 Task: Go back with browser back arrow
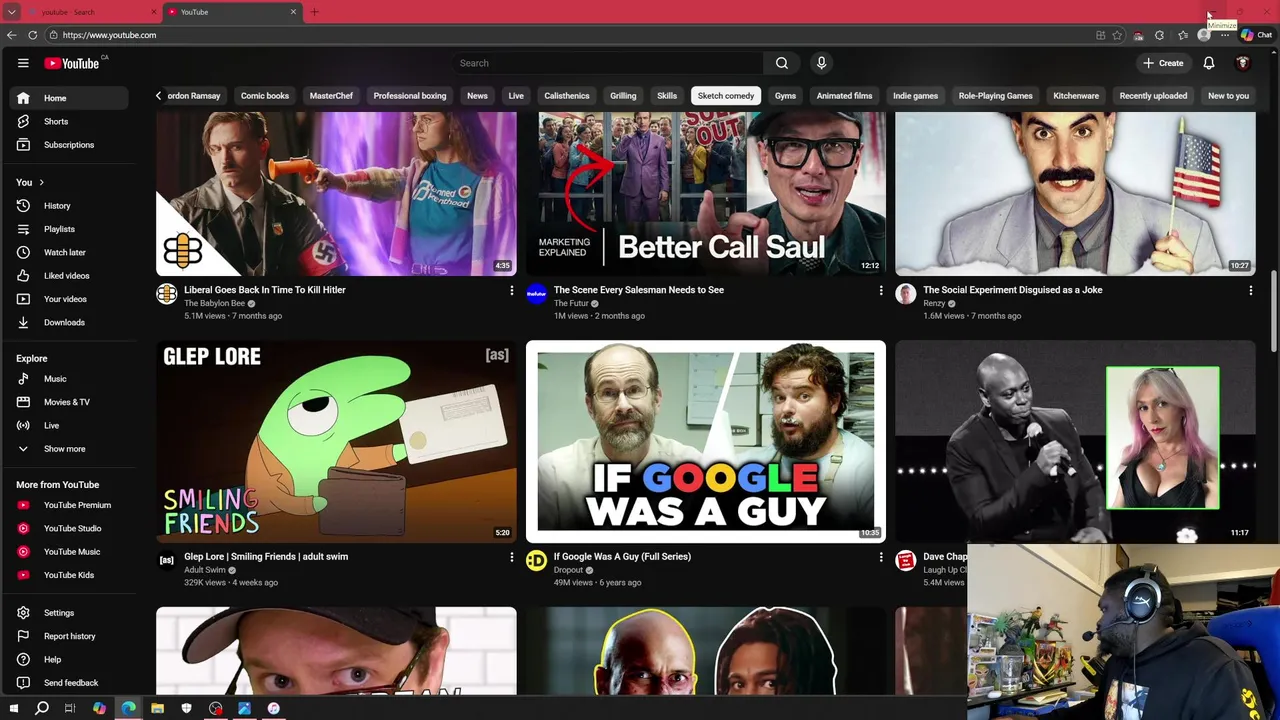12,35
